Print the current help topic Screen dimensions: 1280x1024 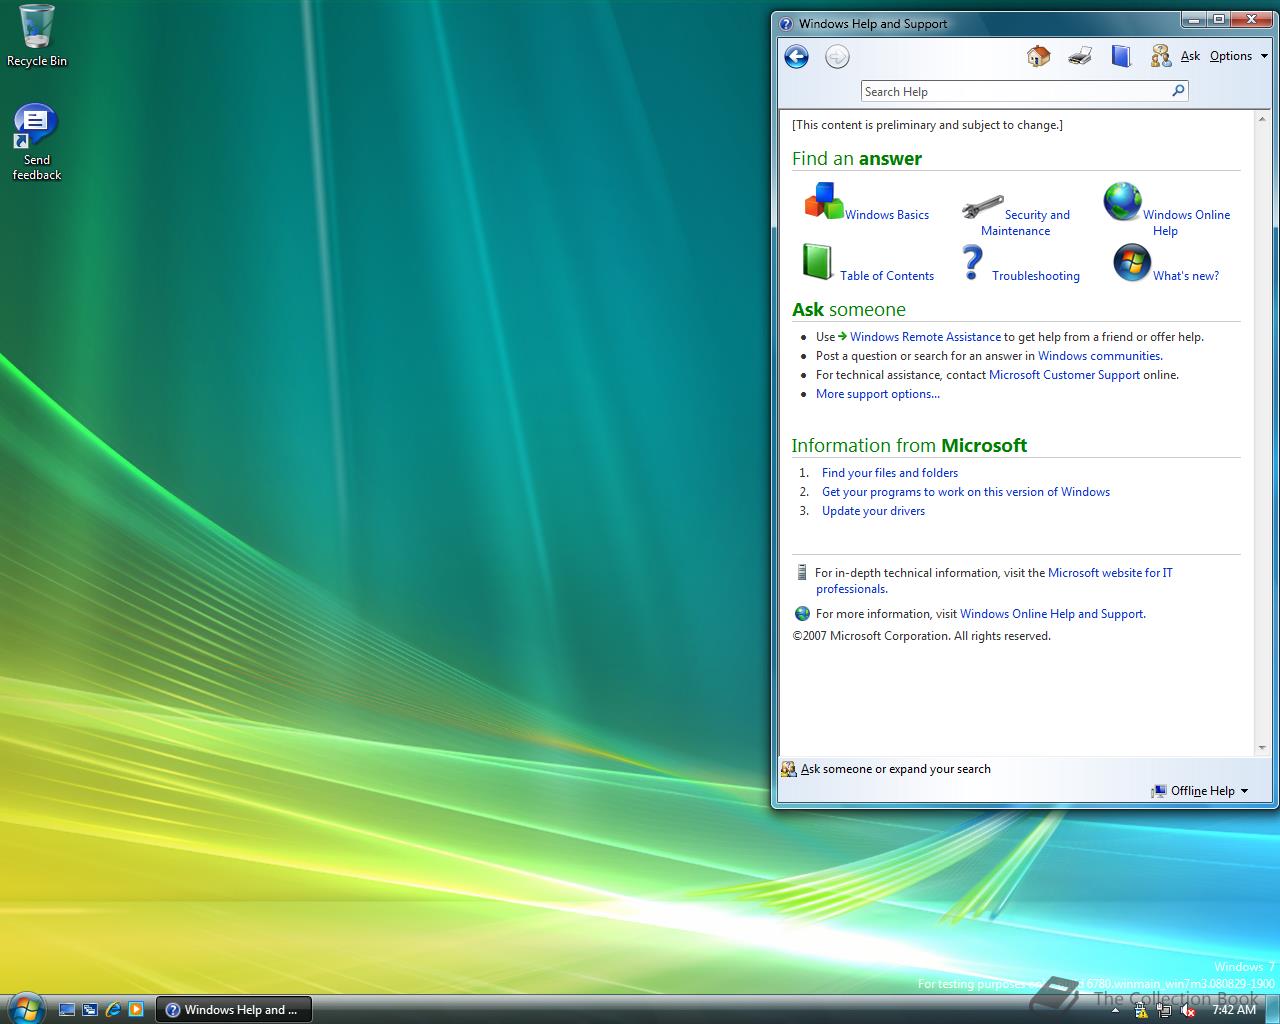(x=1080, y=56)
